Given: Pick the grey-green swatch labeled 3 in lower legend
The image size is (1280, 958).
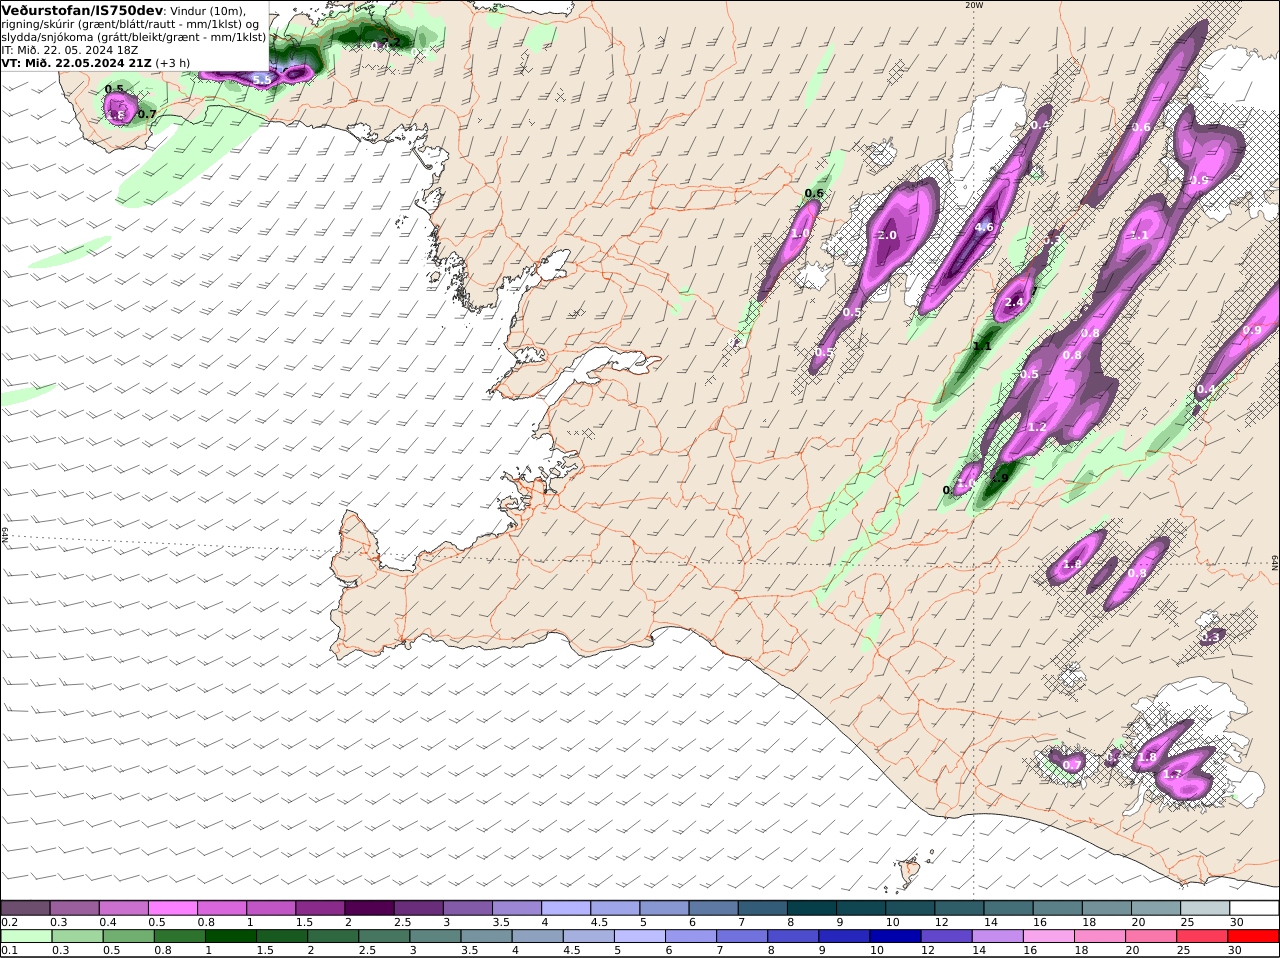Looking at the screenshot, I should (x=435, y=936).
